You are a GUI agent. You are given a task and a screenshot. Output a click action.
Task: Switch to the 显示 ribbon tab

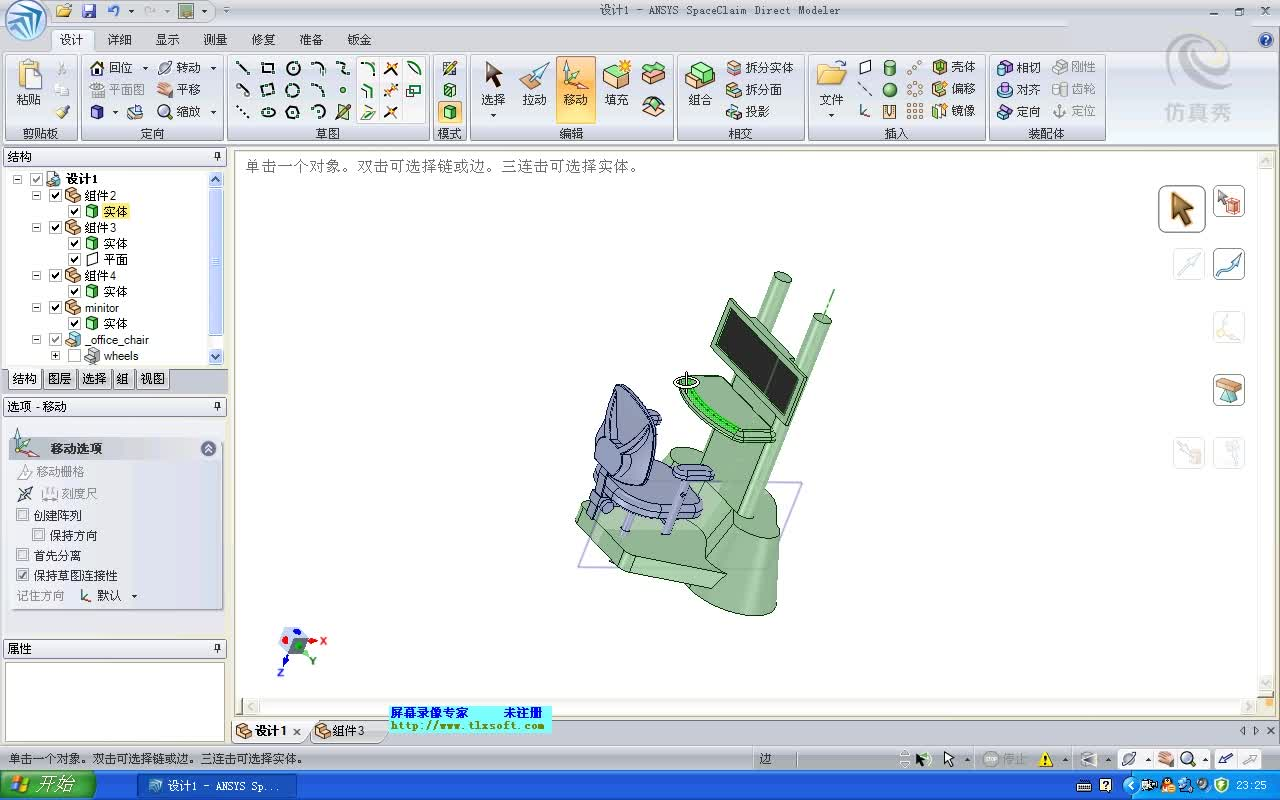(x=166, y=40)
